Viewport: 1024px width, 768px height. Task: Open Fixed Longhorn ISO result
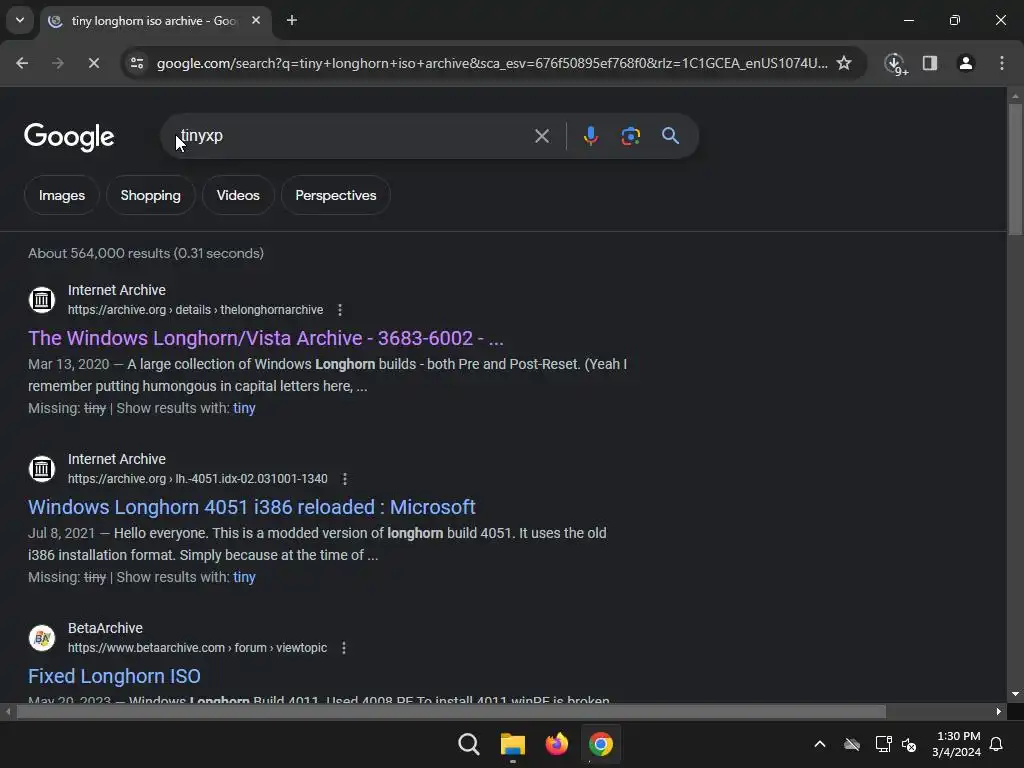(114, 676)
